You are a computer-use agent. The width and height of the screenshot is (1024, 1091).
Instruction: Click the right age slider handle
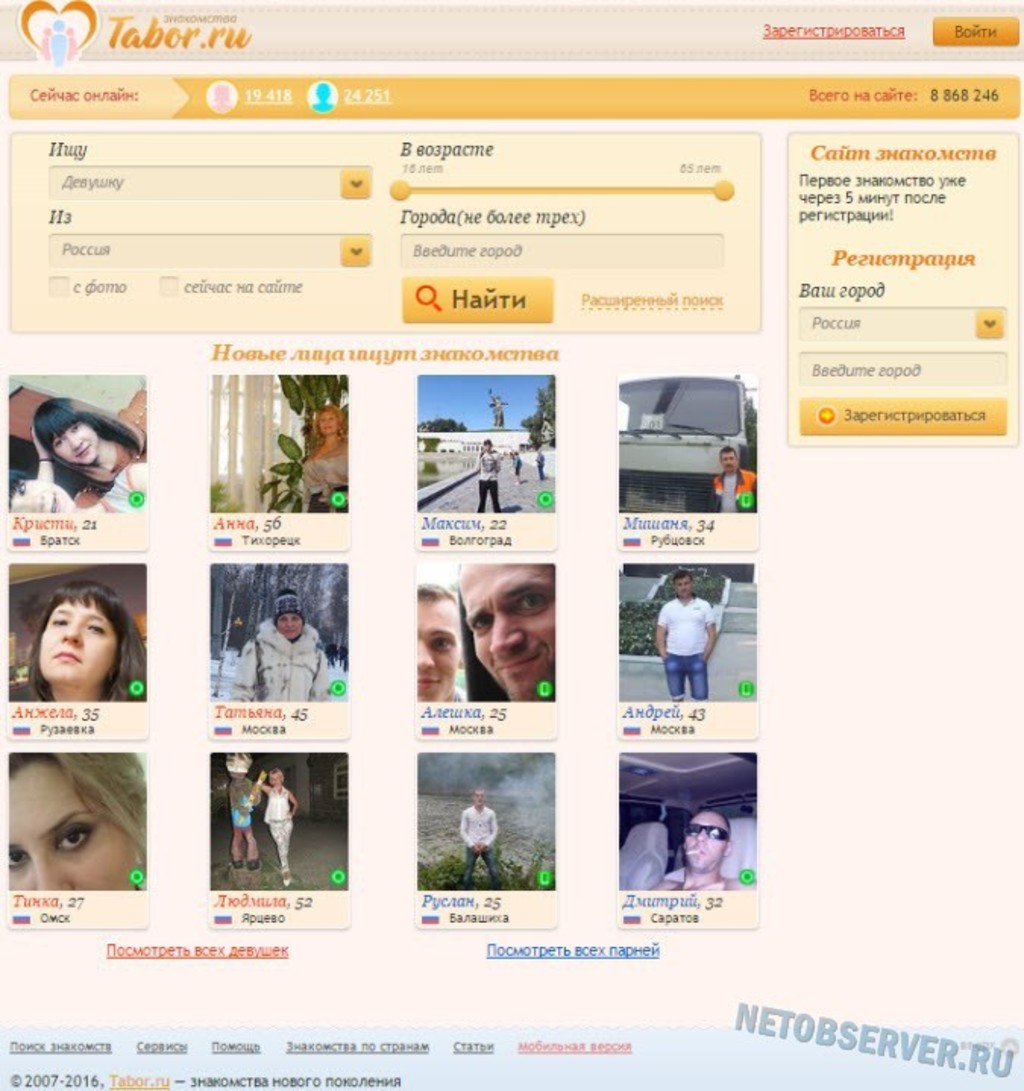coord(724,190)
